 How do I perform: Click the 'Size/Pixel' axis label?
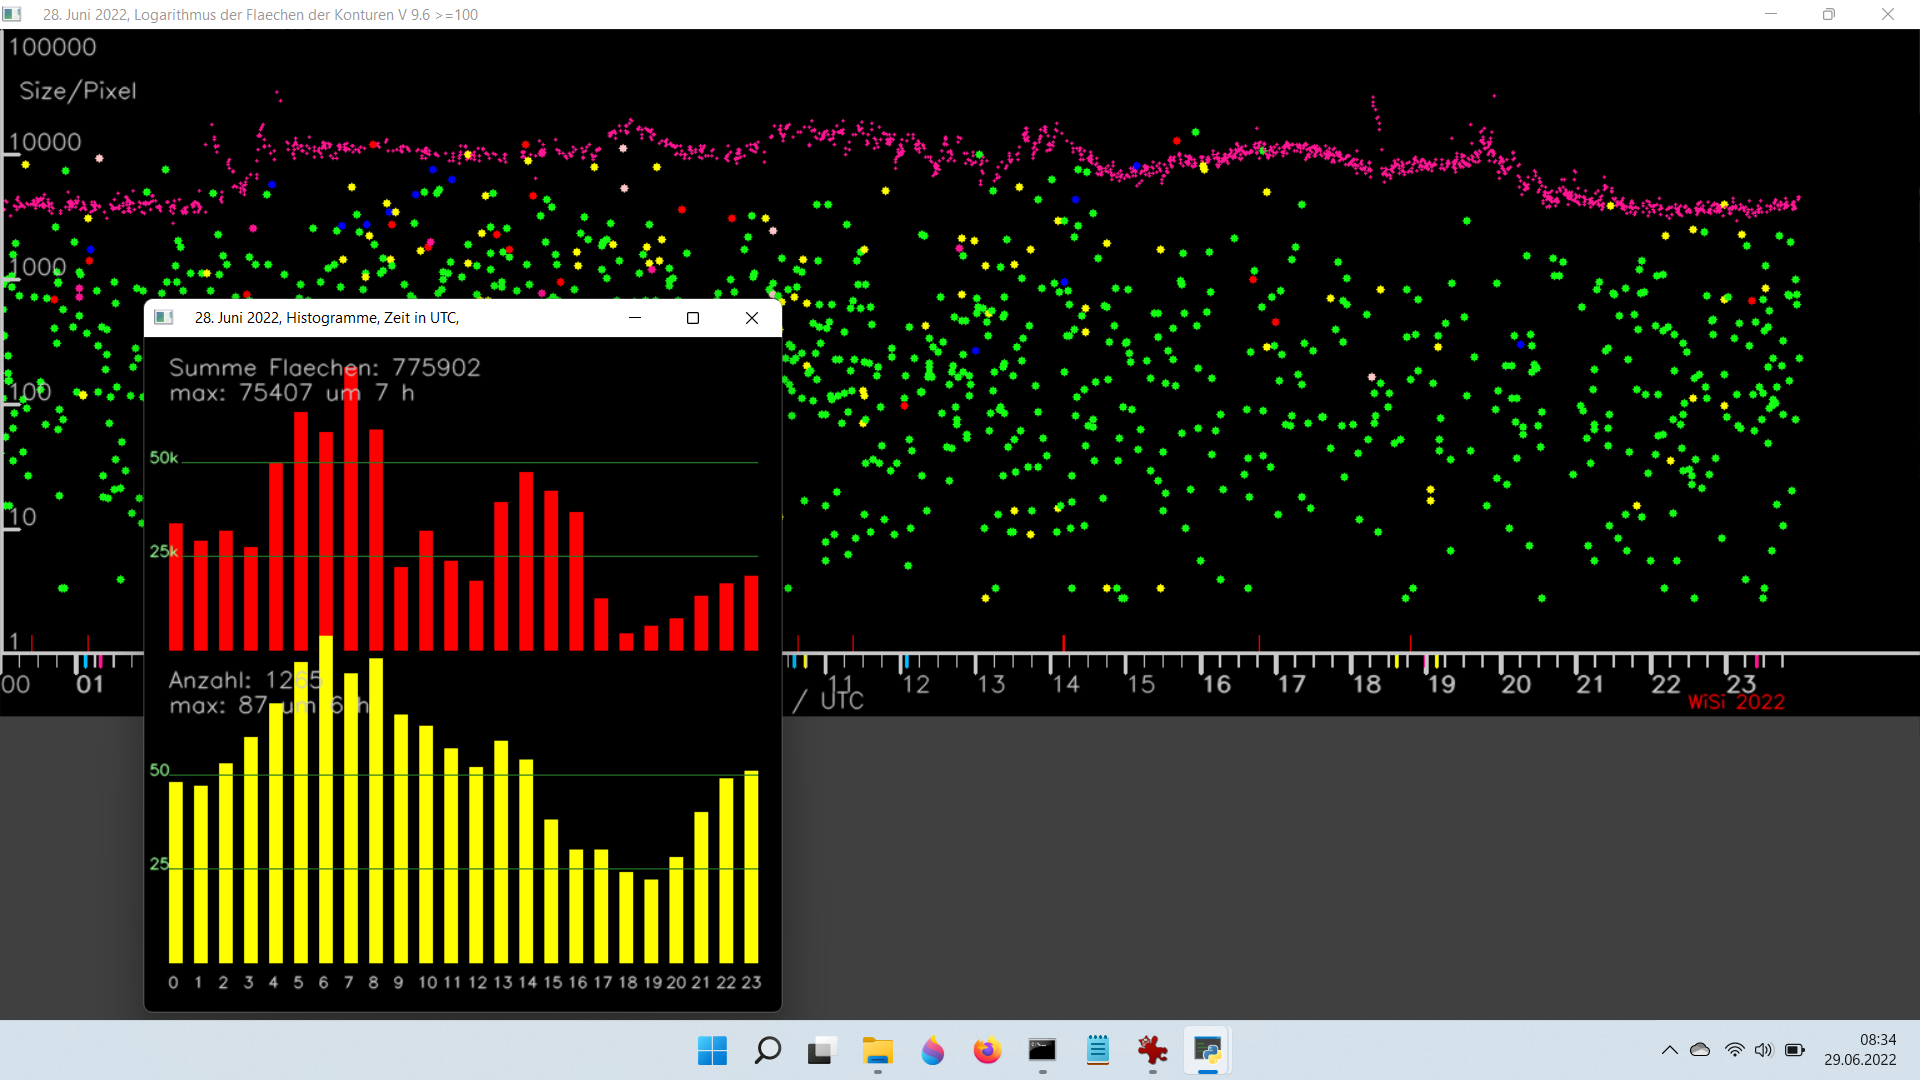tap(78, 91)
